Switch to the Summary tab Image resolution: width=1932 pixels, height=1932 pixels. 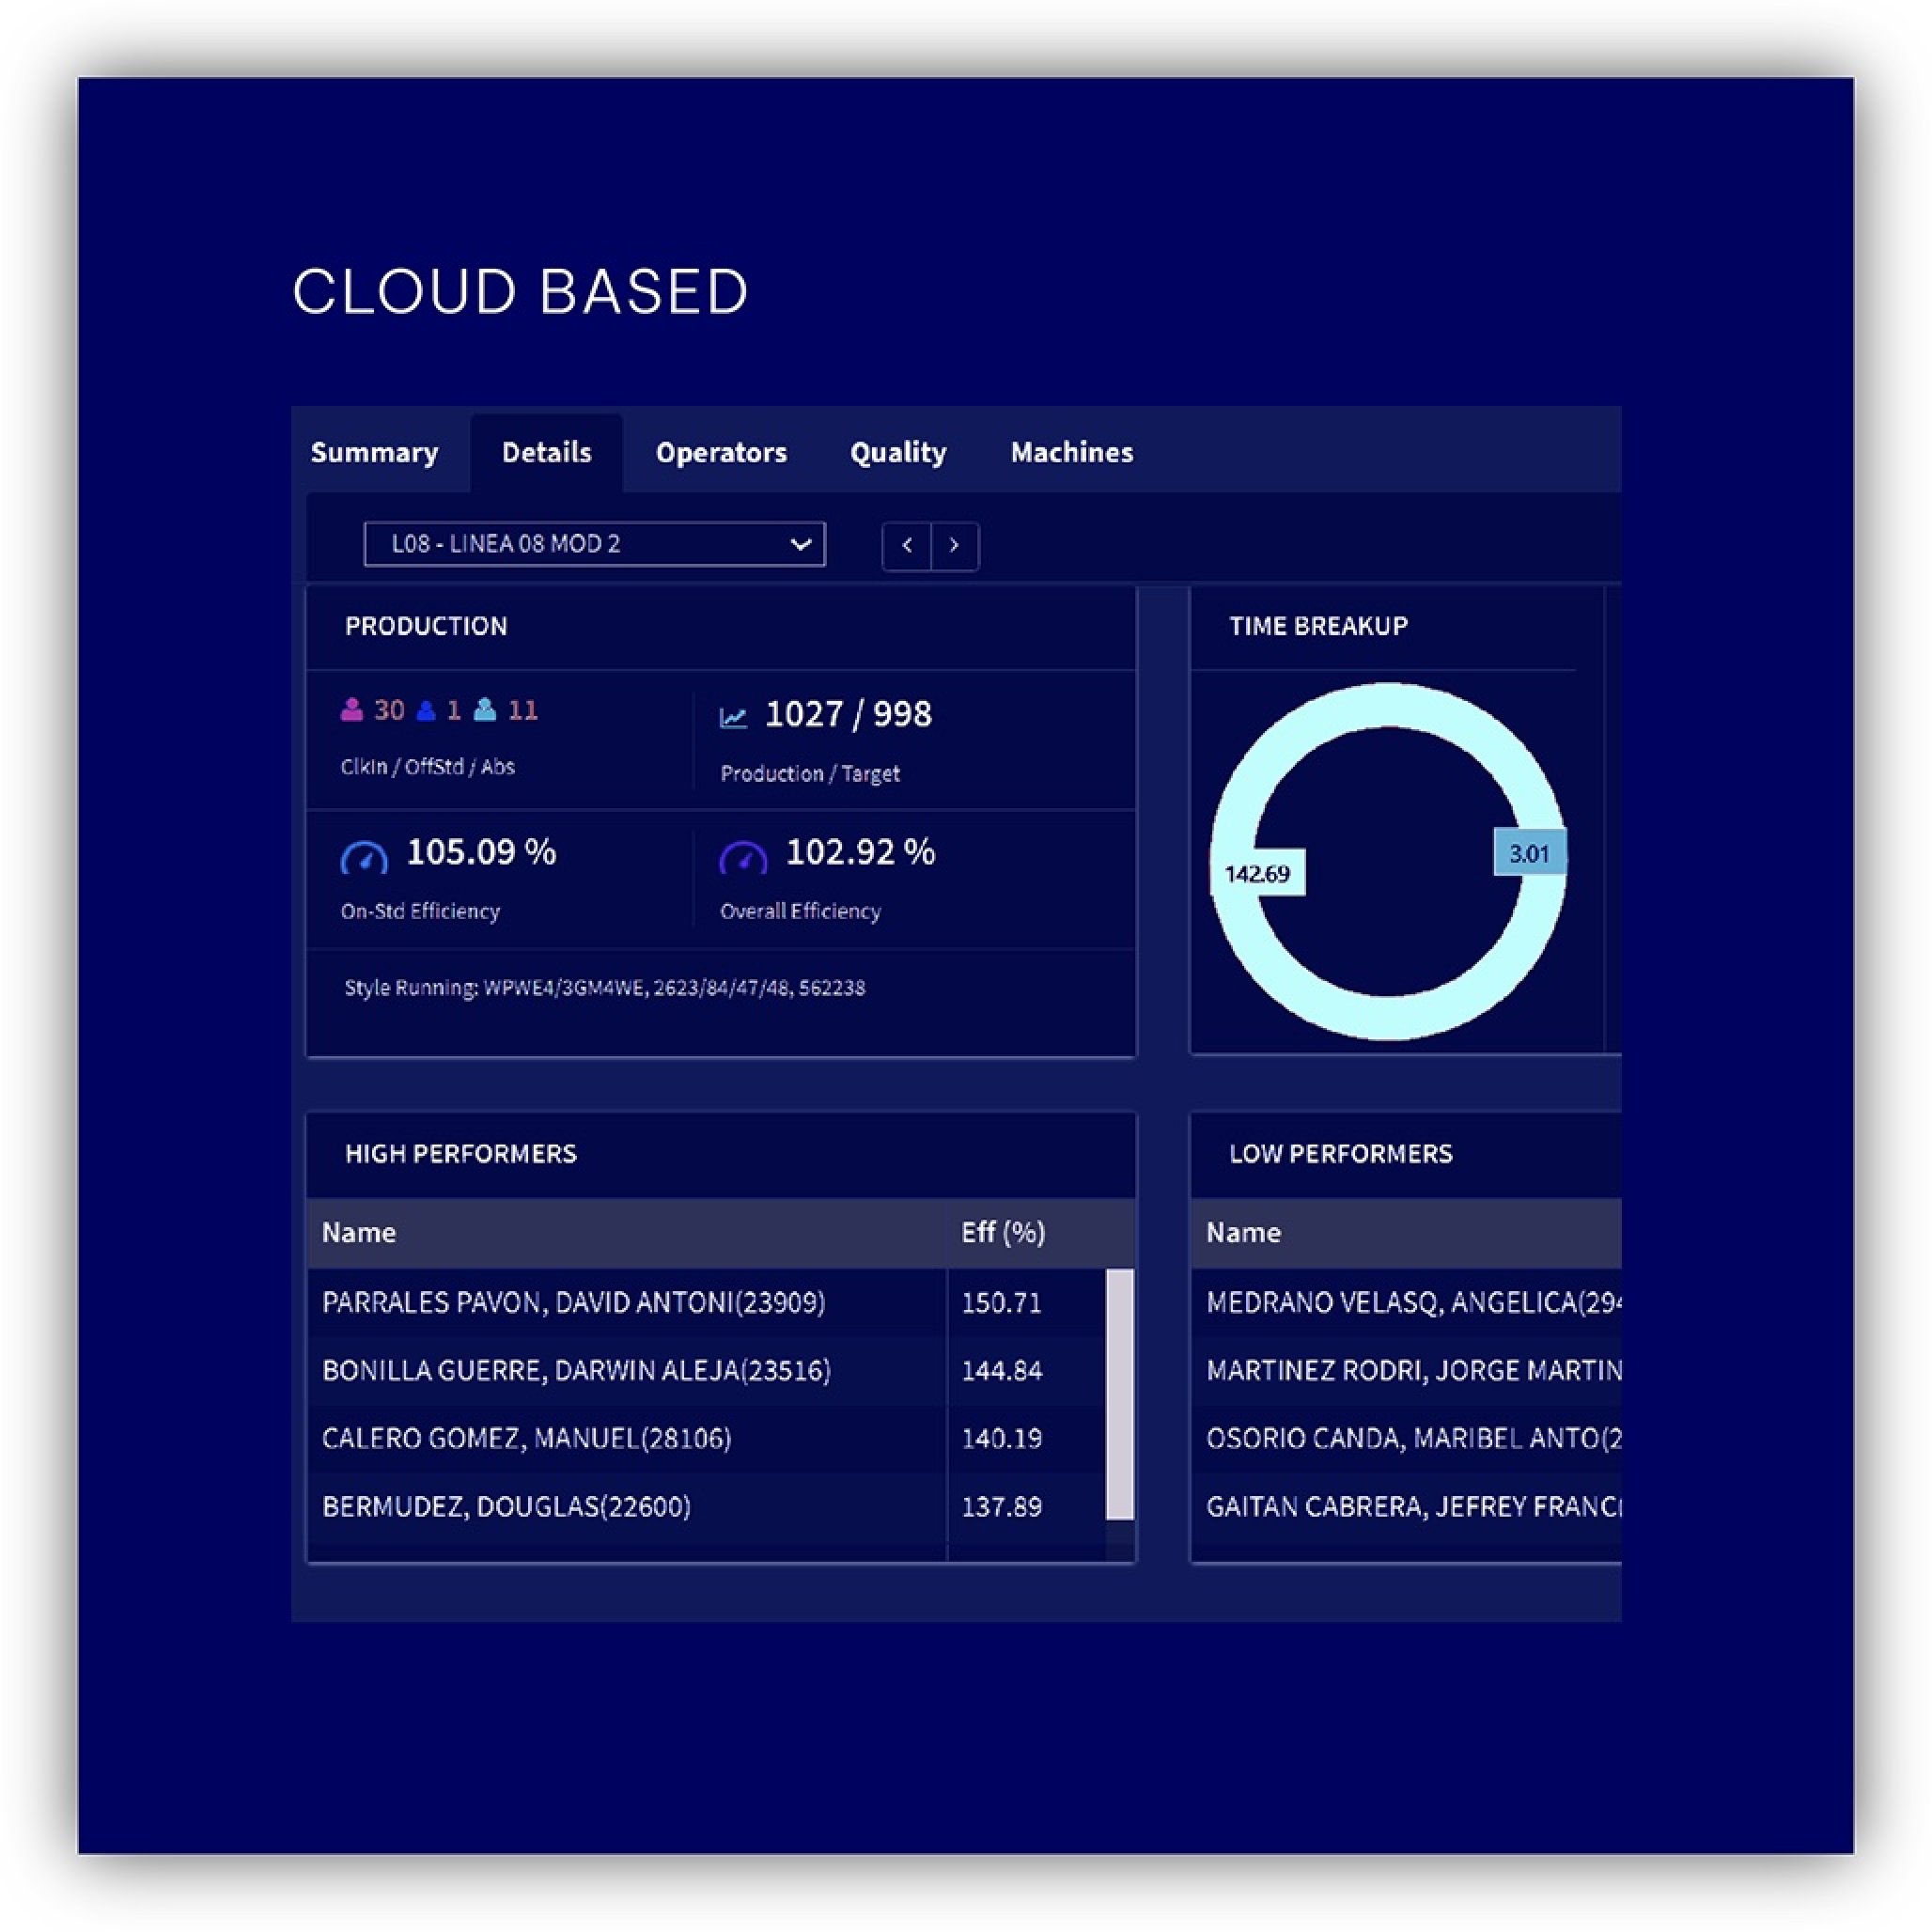click(x=374, y=453)
